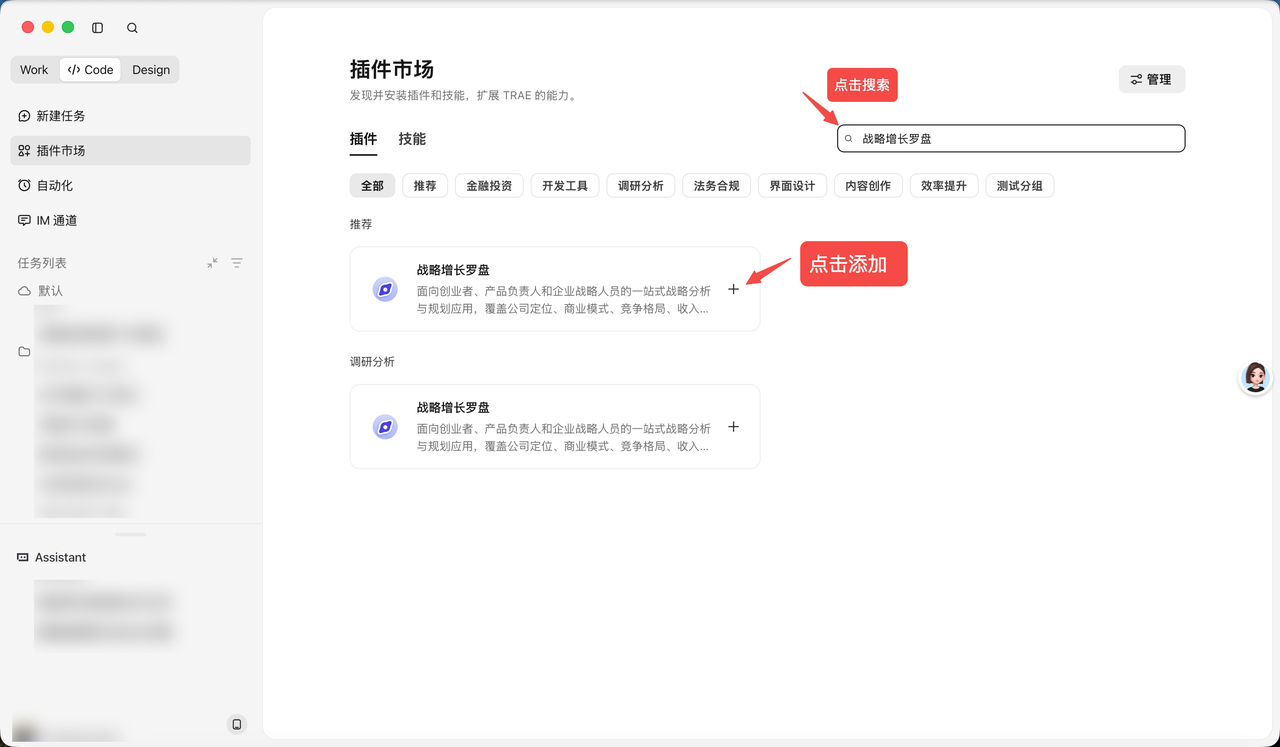
Task: Create a new task (新建任务)
Action: 130,116
